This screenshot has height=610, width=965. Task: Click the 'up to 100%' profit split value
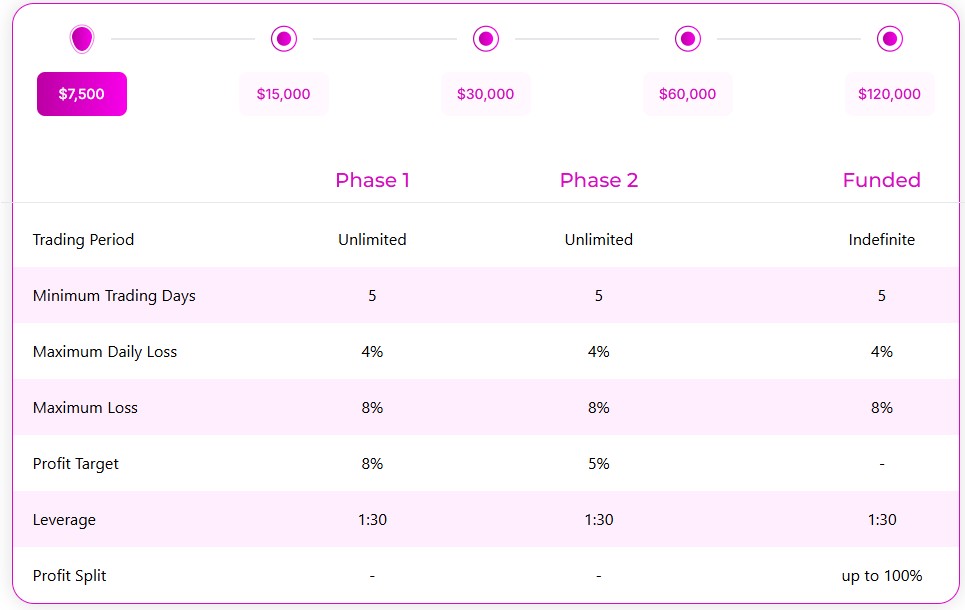pos(882,576)
